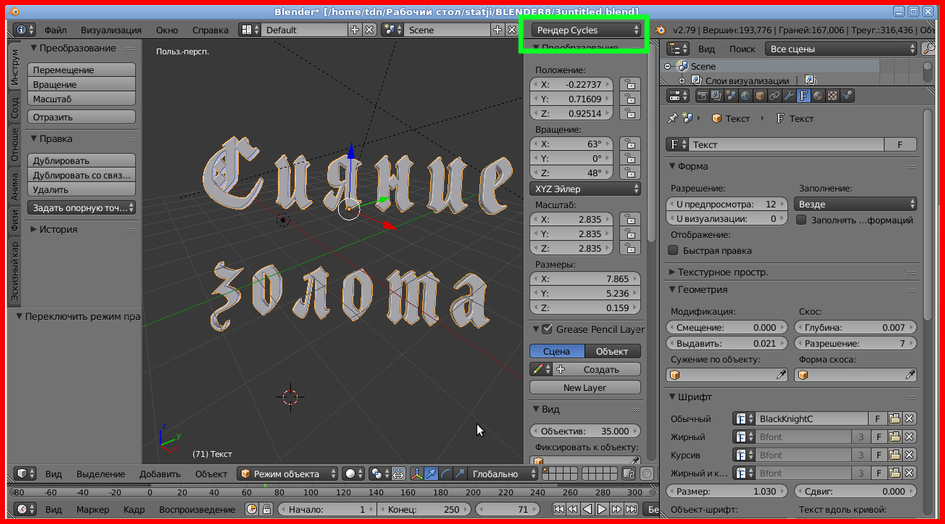Image resolution: width=945 pixels, height=524 pixels.
Task: Toggle fake user F for Текст datablock
Action: [900, 145]
